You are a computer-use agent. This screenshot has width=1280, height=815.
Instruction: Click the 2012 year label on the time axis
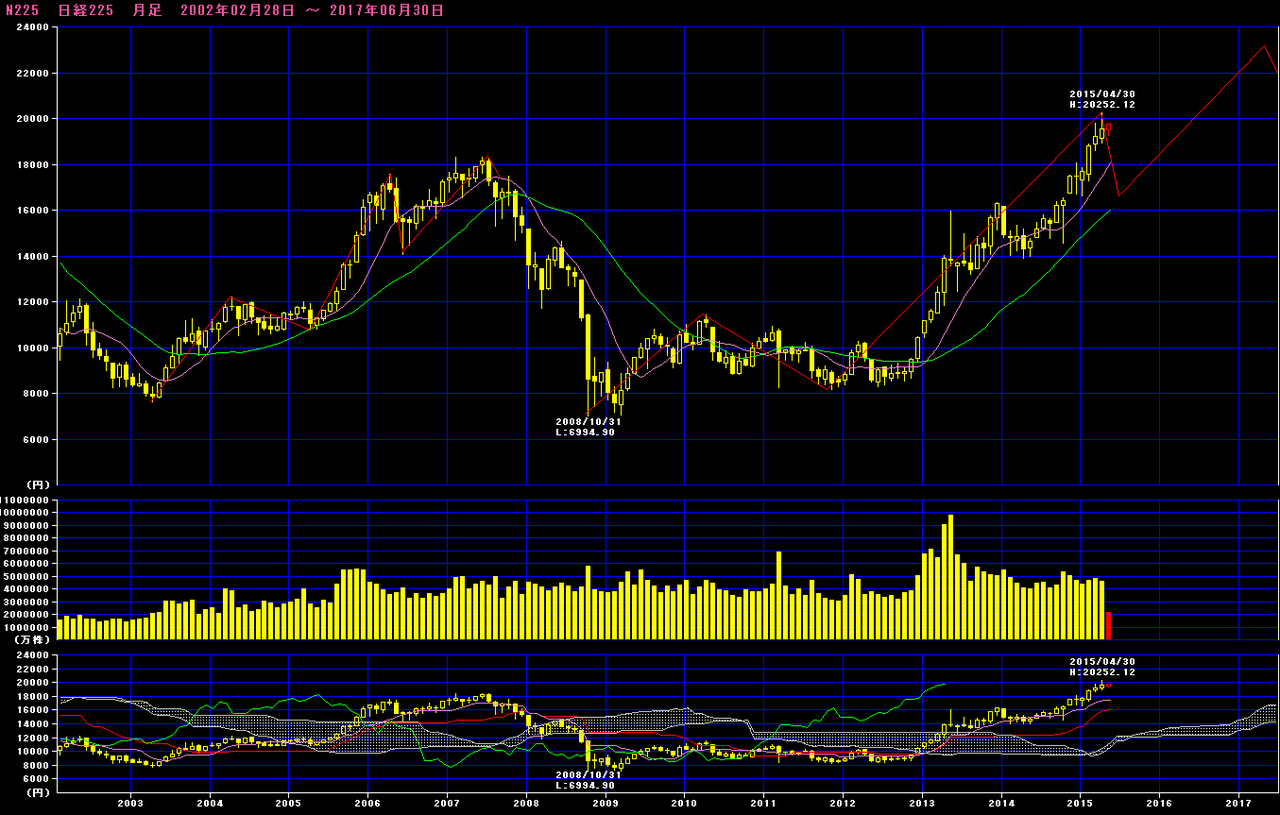pyautogui.click(x=843, y=803)
